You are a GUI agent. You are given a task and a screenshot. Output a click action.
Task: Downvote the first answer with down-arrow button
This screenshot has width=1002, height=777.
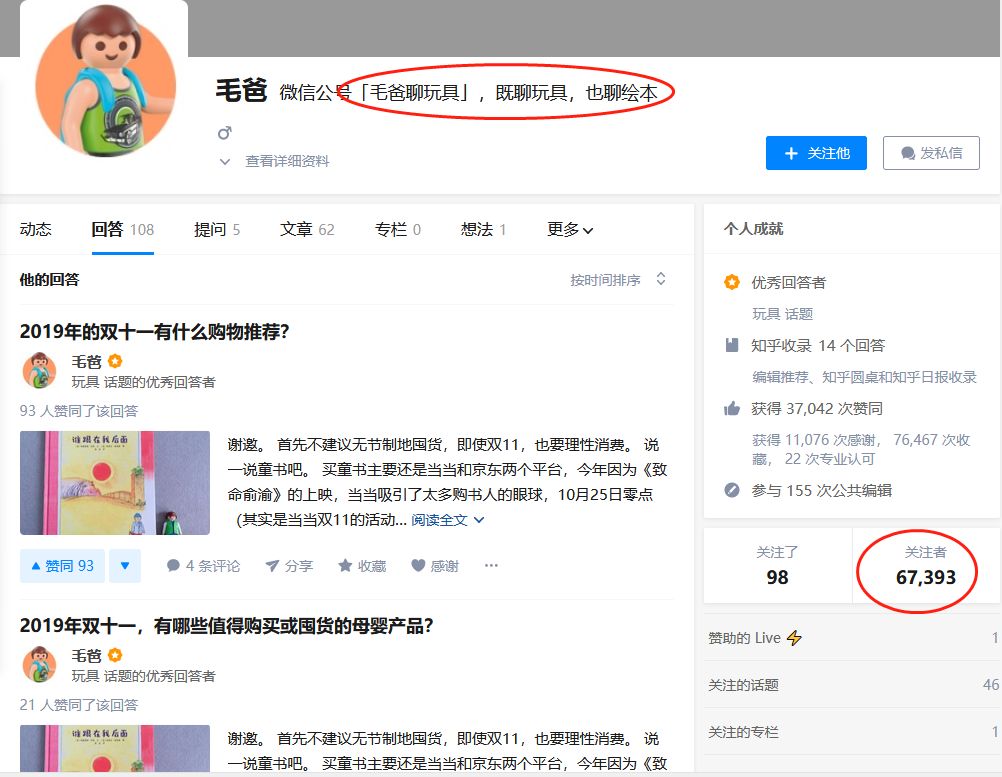click(x=125, y=566)
